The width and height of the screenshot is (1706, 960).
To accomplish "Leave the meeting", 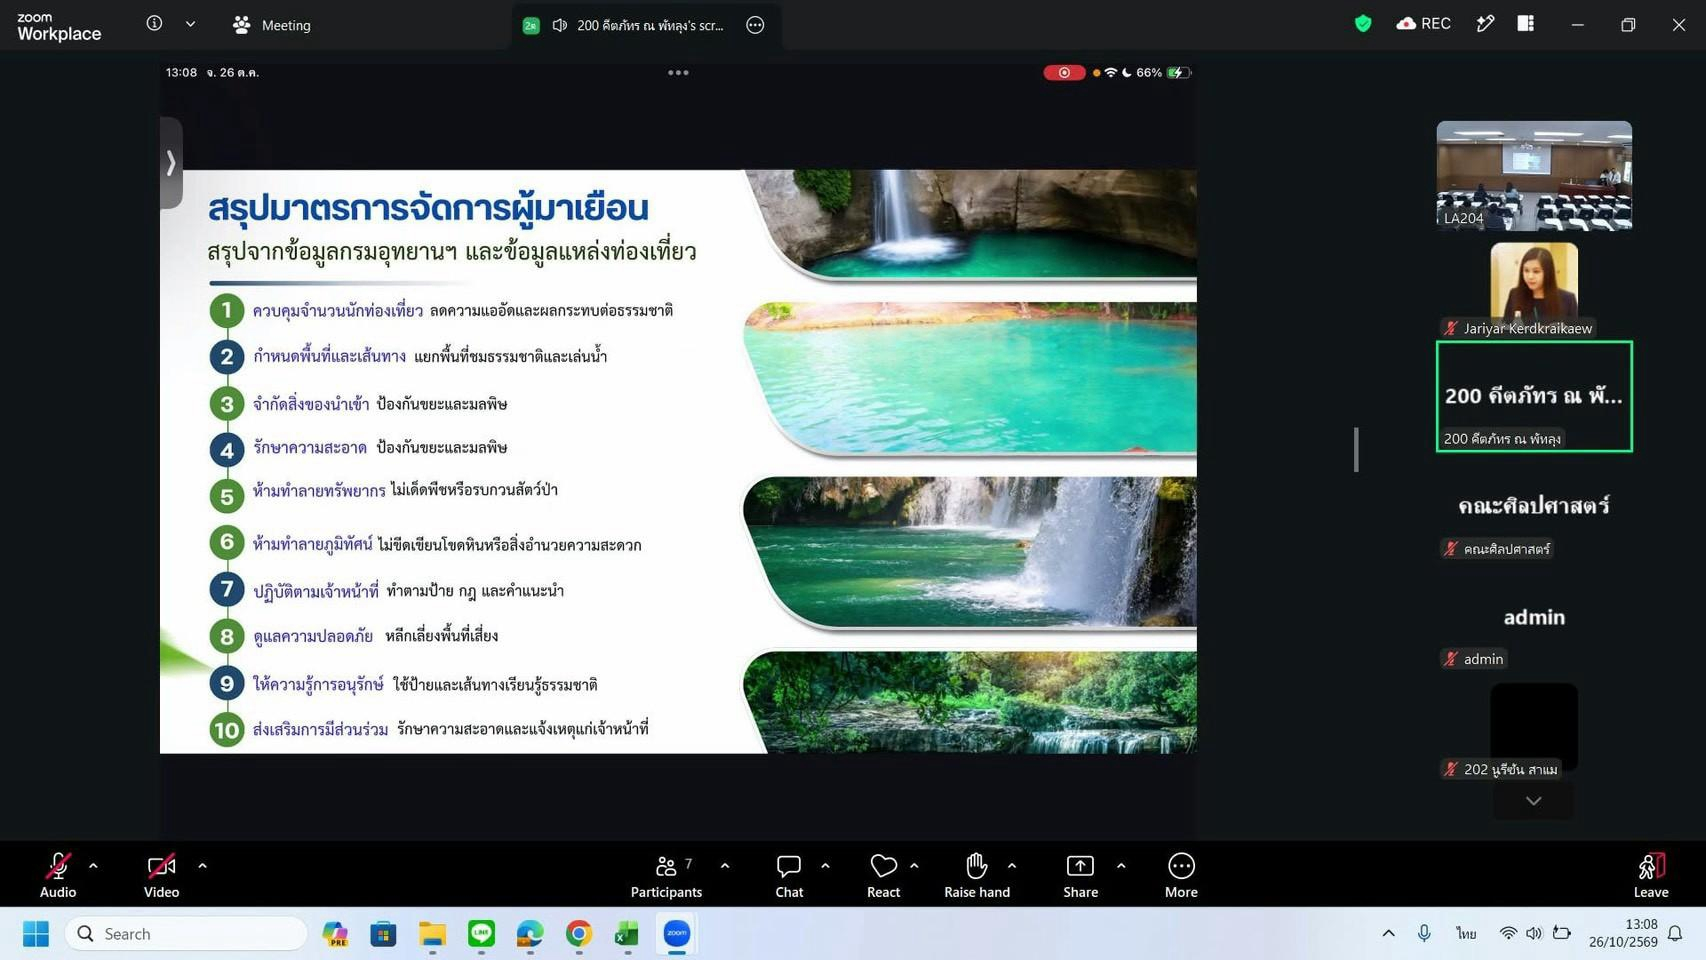I will [x=1651, y=876].
